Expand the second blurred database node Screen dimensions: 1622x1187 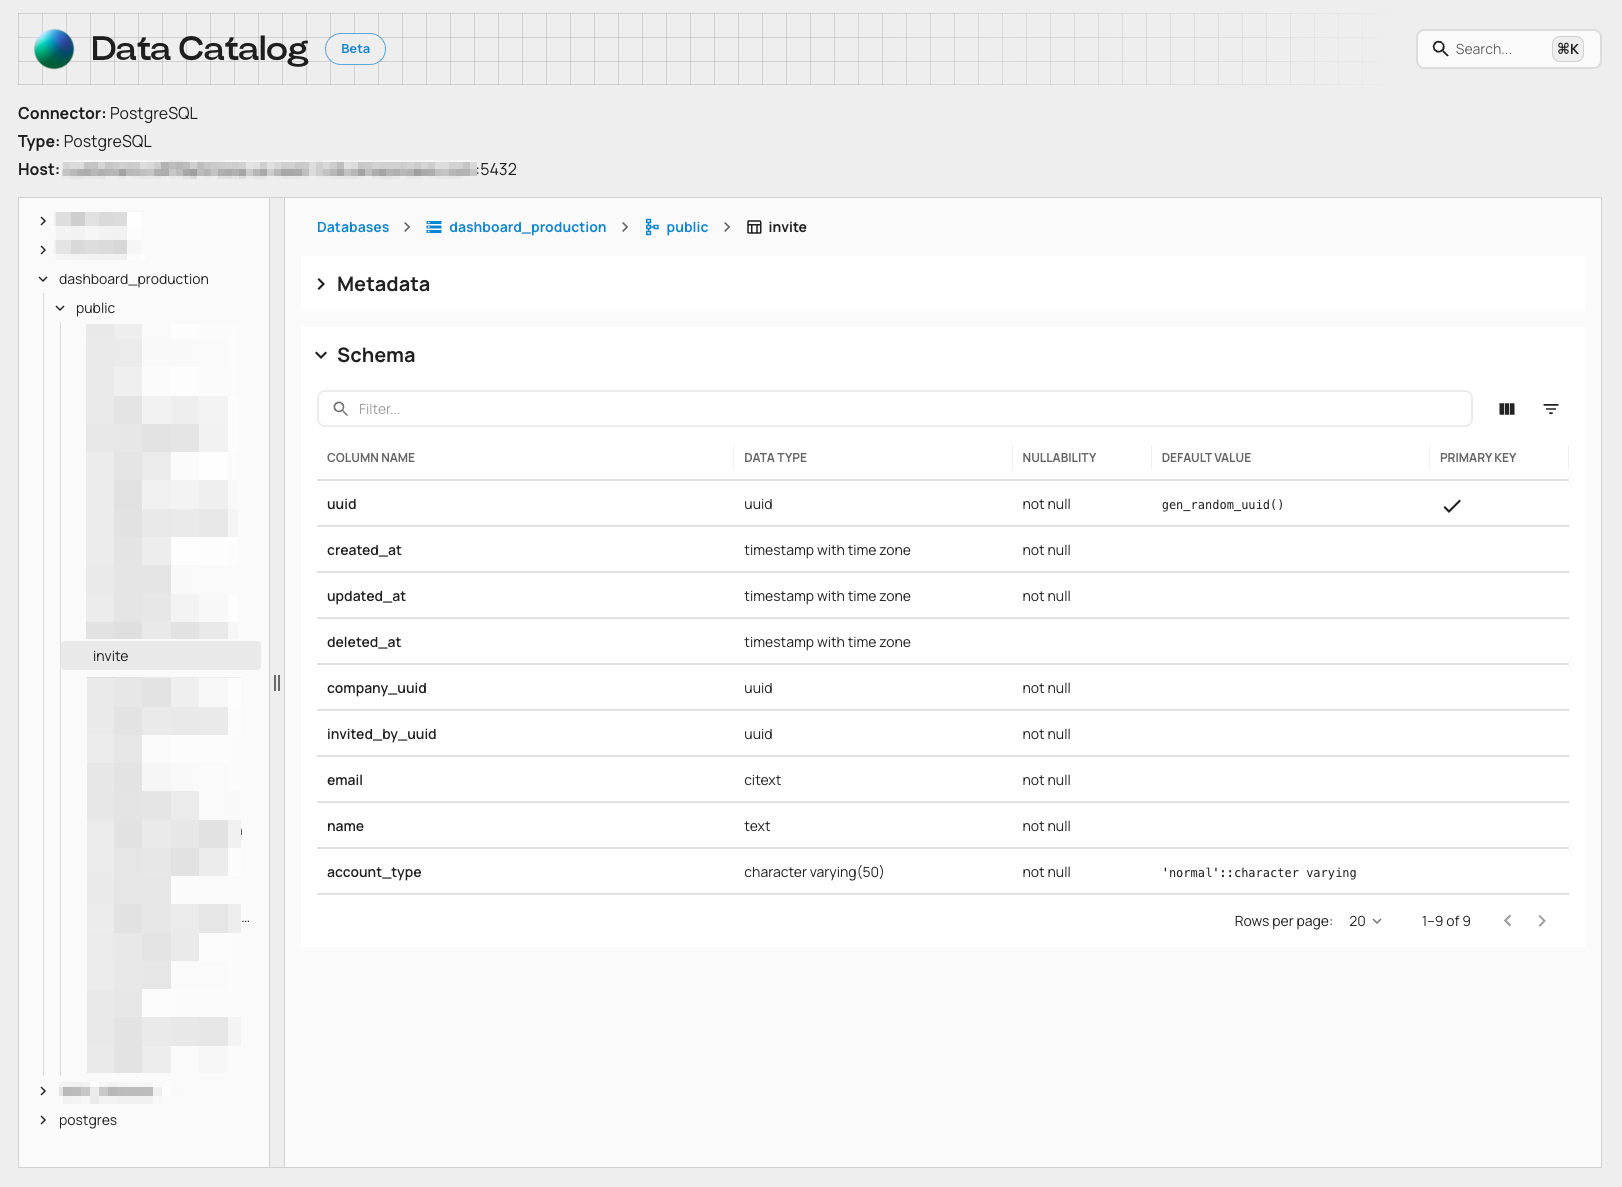tap(43, 250)
